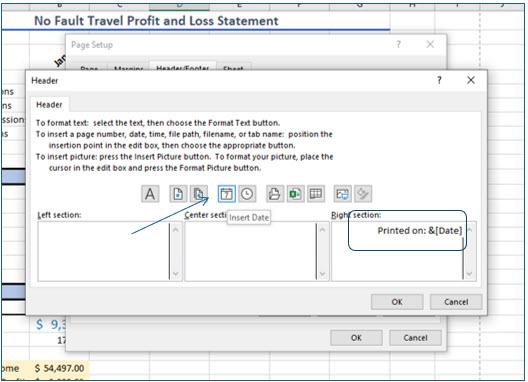Viewport: 528px width, 382px height.
Task: Click inside the Center section edit box
Action: click(250, 251)
